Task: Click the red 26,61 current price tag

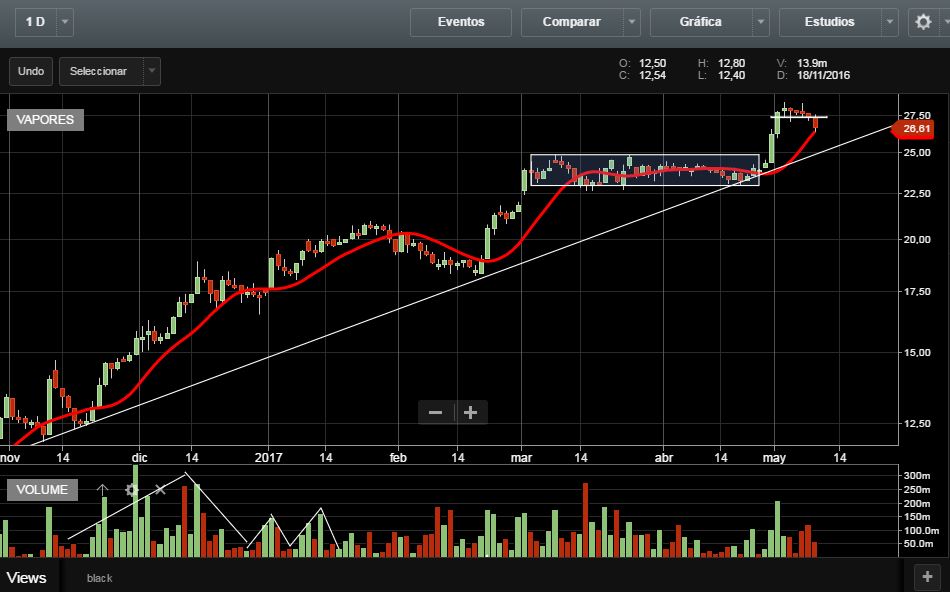Action: [x=914, y=129]
